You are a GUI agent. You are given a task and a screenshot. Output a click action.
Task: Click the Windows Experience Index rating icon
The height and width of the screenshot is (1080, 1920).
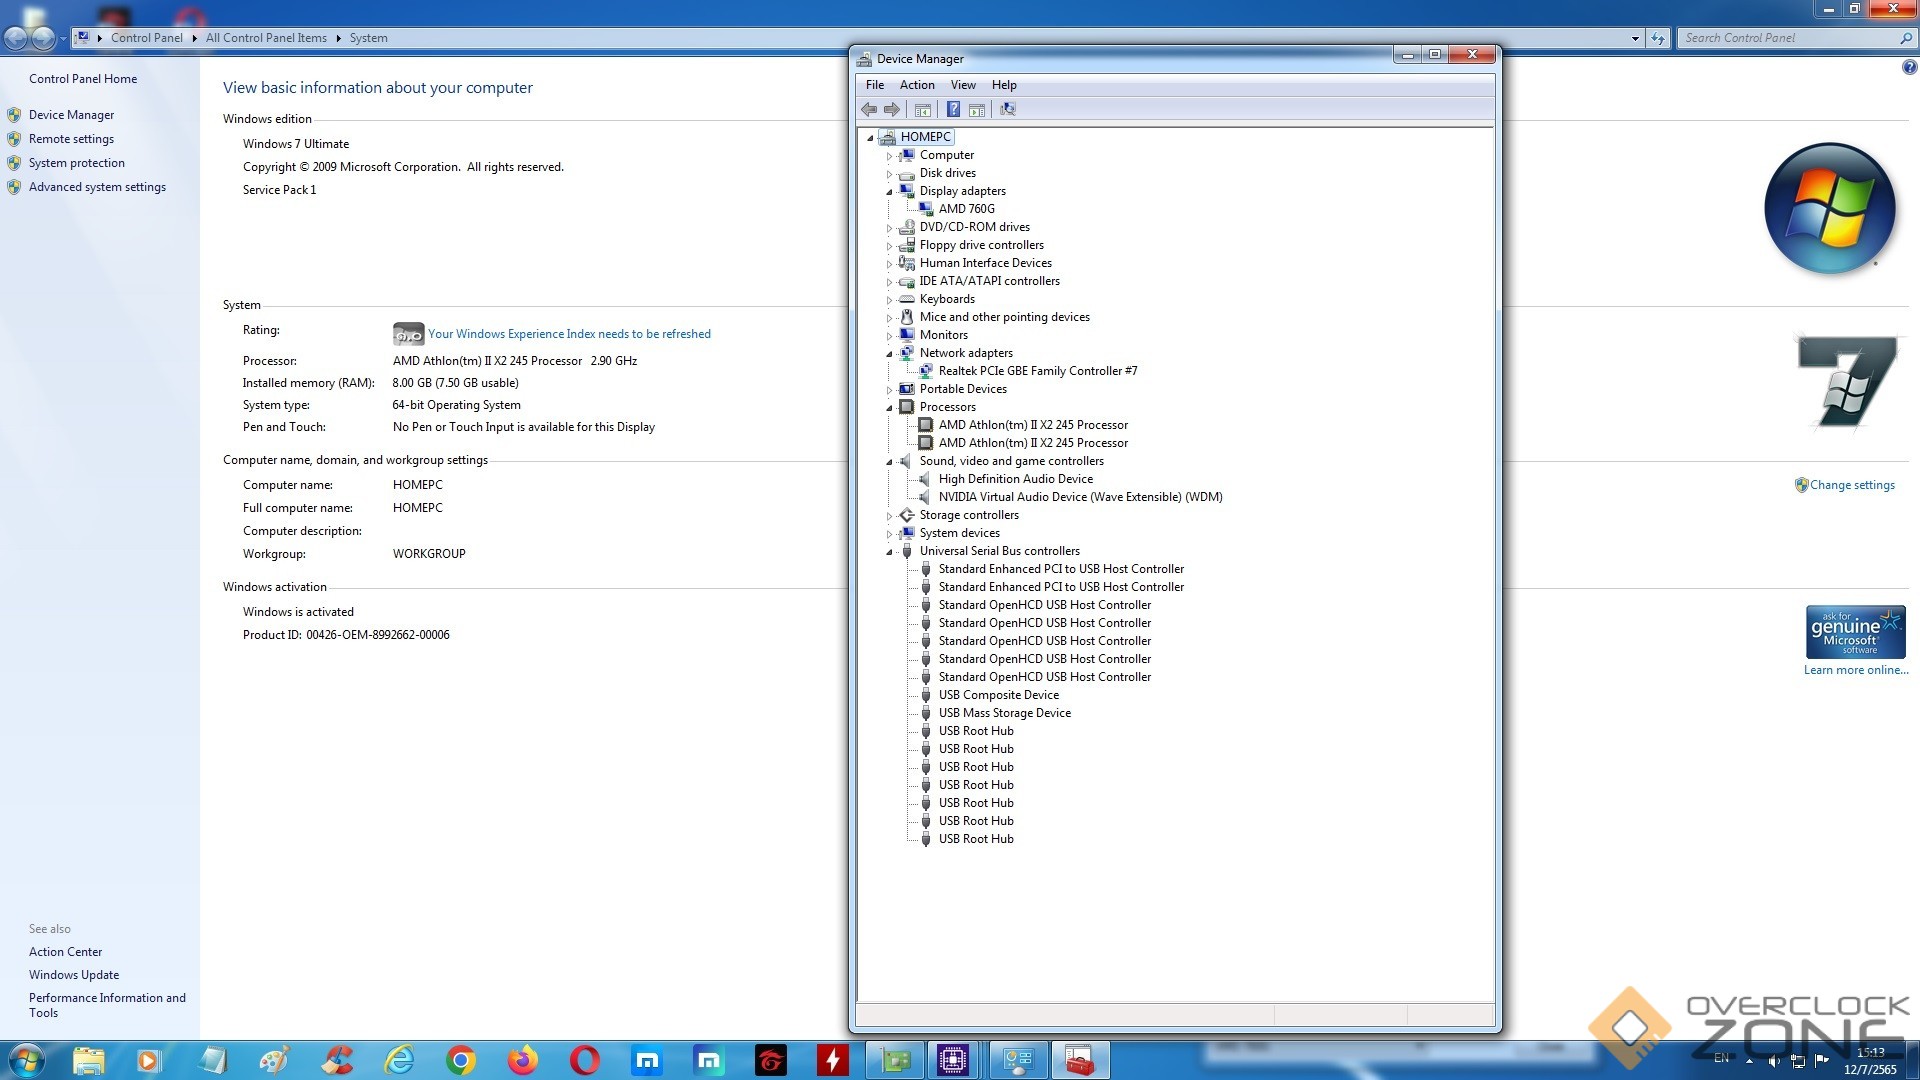(x=408, y=334)
